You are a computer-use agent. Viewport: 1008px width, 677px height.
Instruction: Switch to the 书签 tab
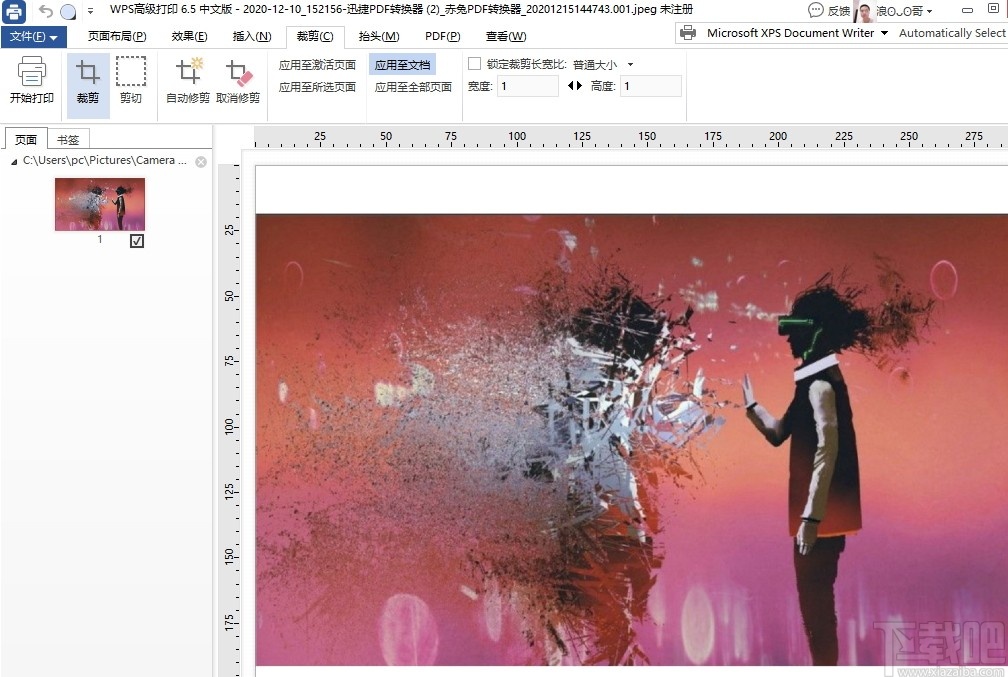[x=68, y=139]
